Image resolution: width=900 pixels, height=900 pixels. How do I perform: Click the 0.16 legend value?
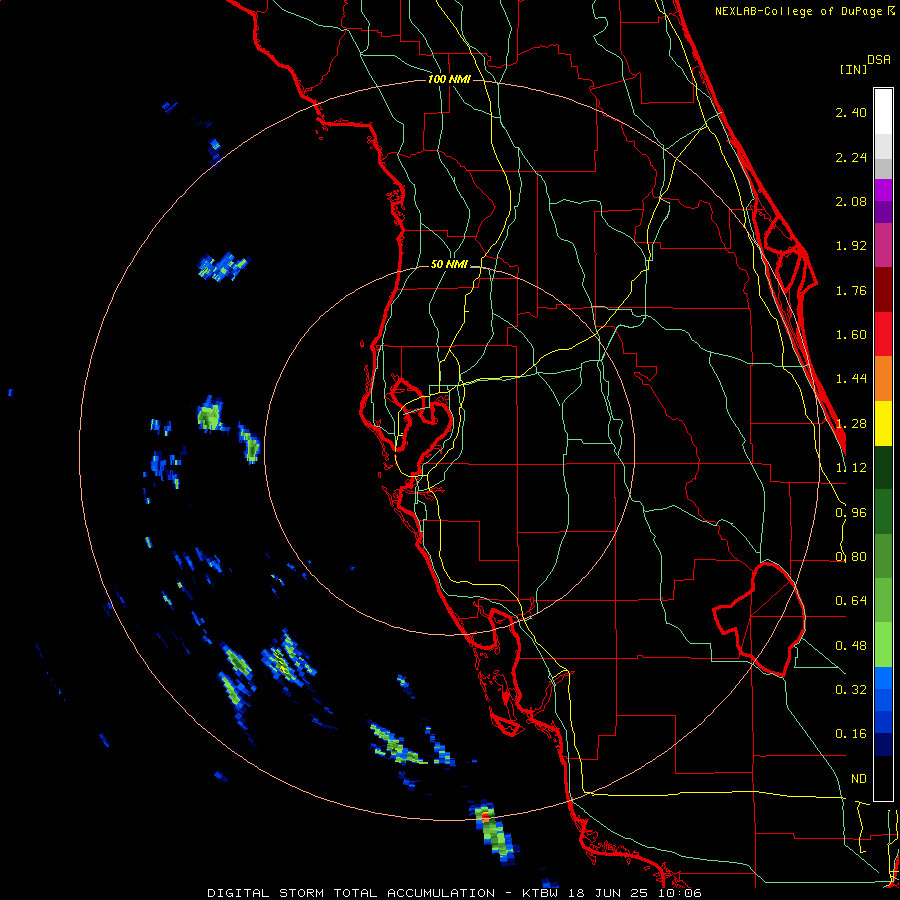pos(851,734)
